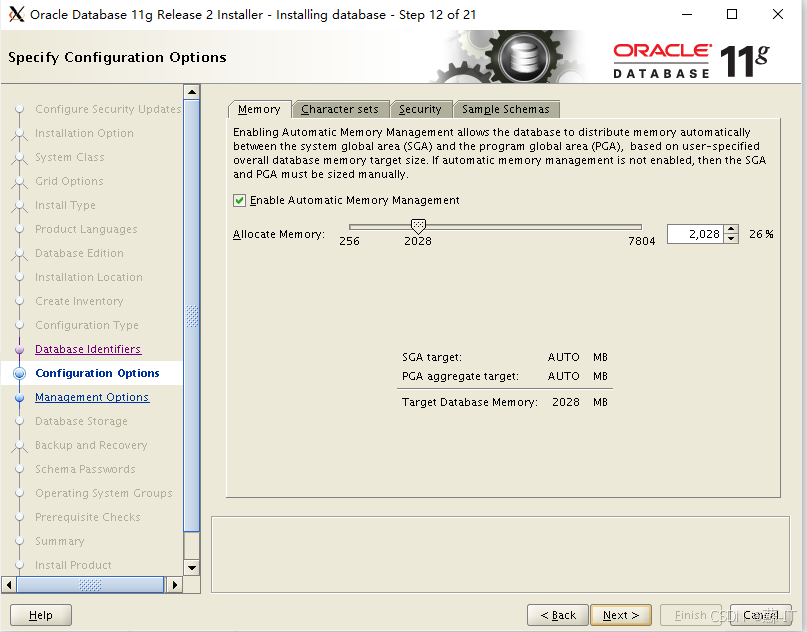Go back to the previous step
Screen dimensions: 807x632
pyautogui.click(x=557, y=615)
